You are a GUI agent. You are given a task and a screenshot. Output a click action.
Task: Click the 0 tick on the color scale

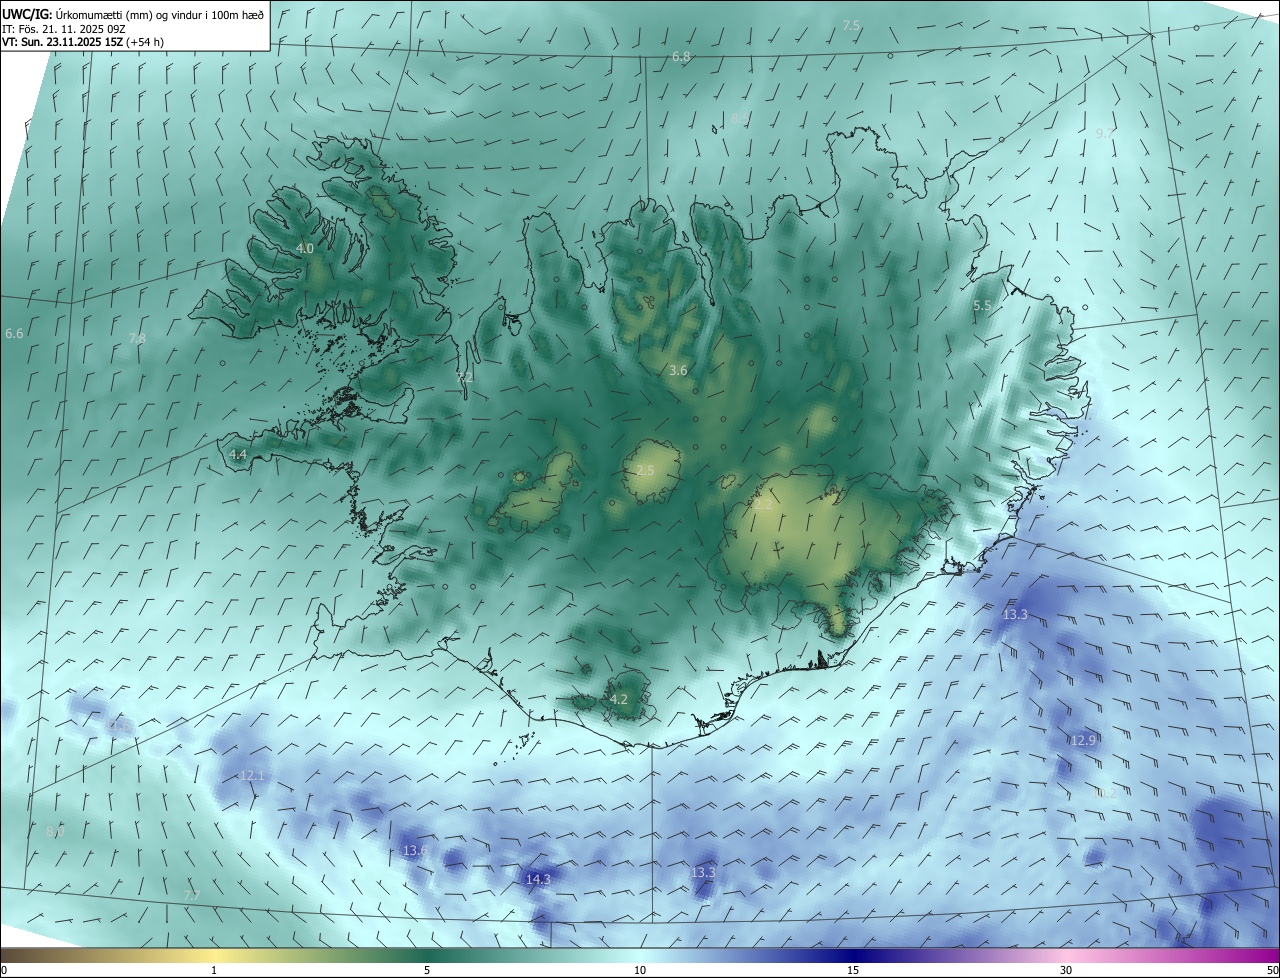pos(4,970)
